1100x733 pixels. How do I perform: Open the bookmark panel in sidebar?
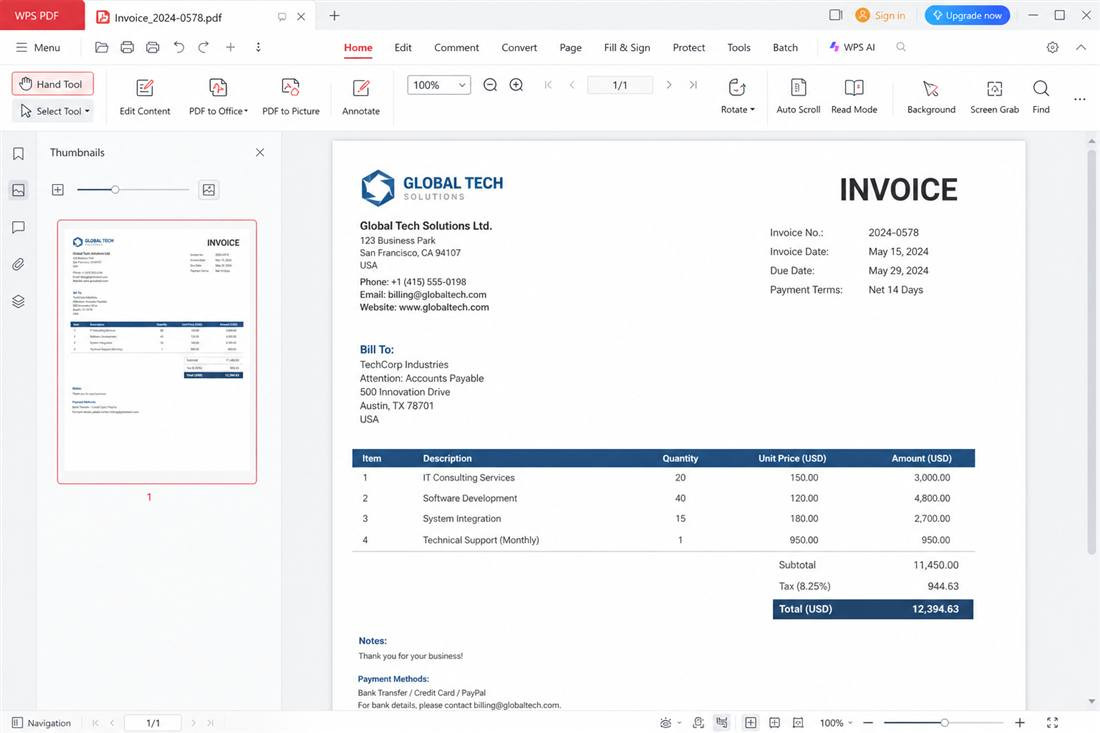pos(18,154)
